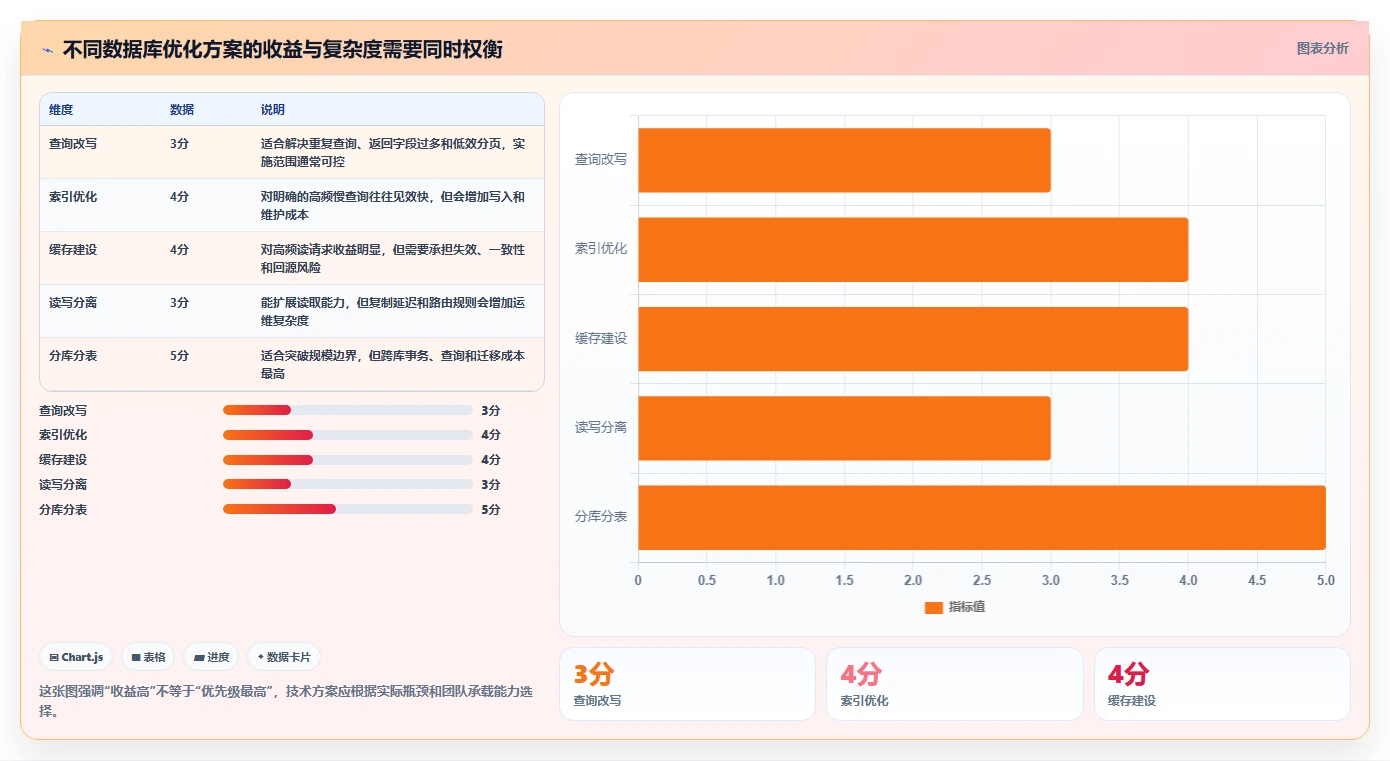Viewport: 1390px width, 761px height.
Task: Click the 索引优化 progress bar
Action: (x=347, y=435)
